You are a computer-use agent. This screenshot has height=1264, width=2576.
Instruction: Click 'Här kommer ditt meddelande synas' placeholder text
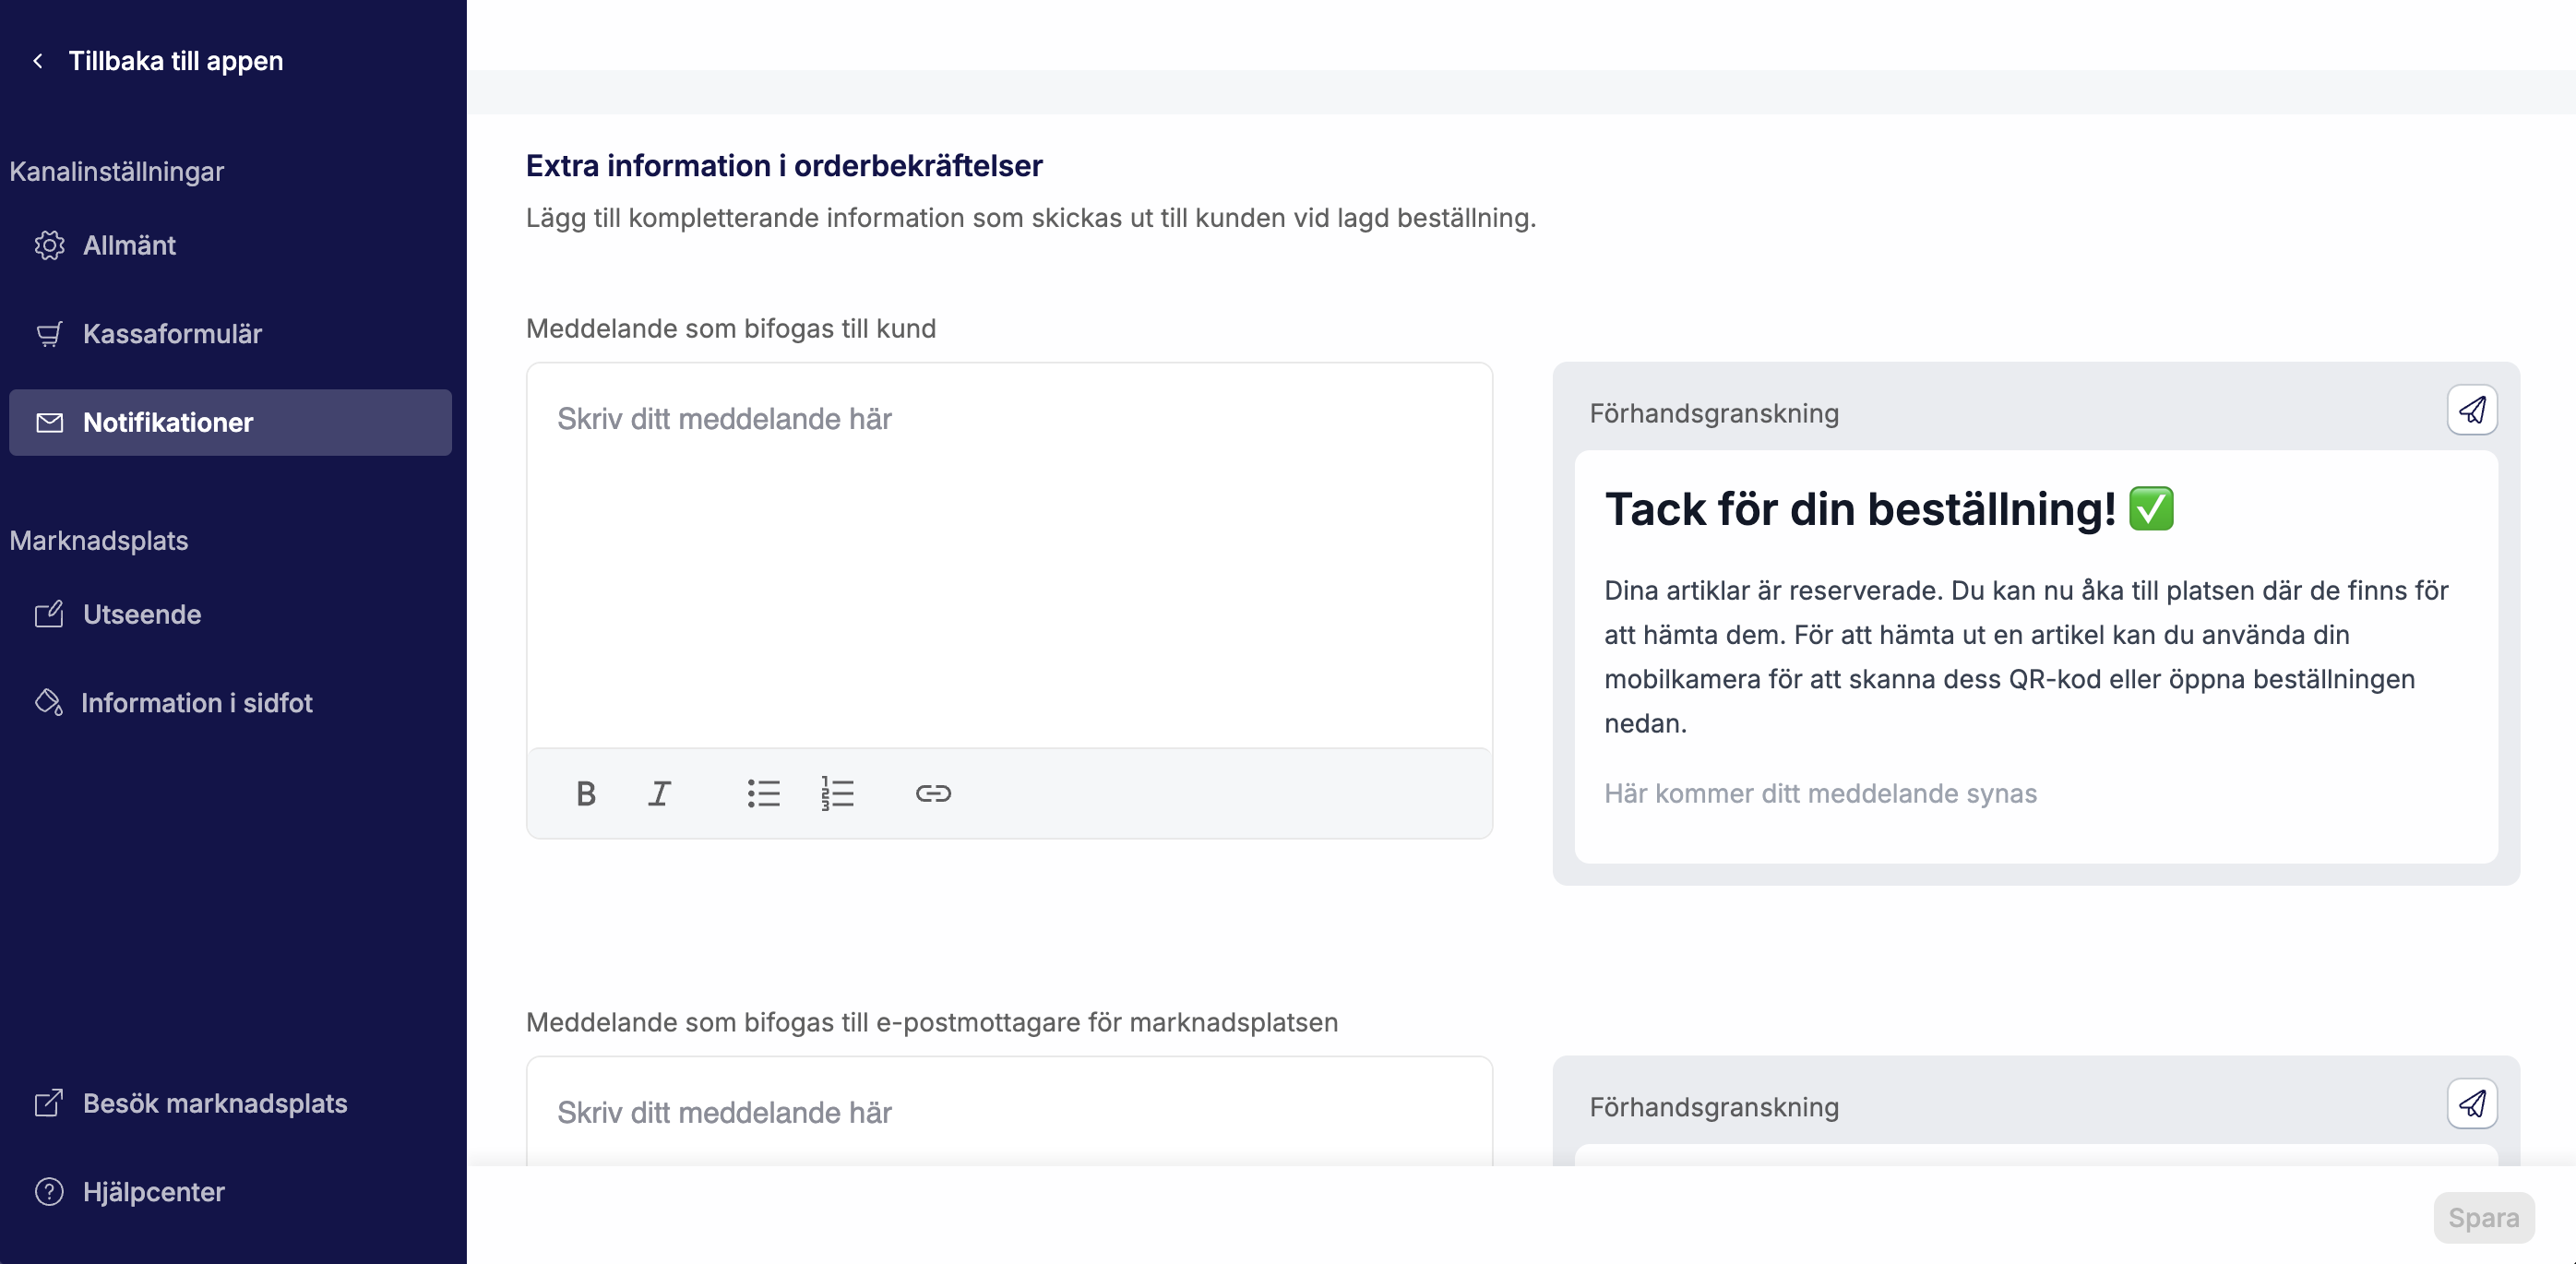click(1820, 793)
